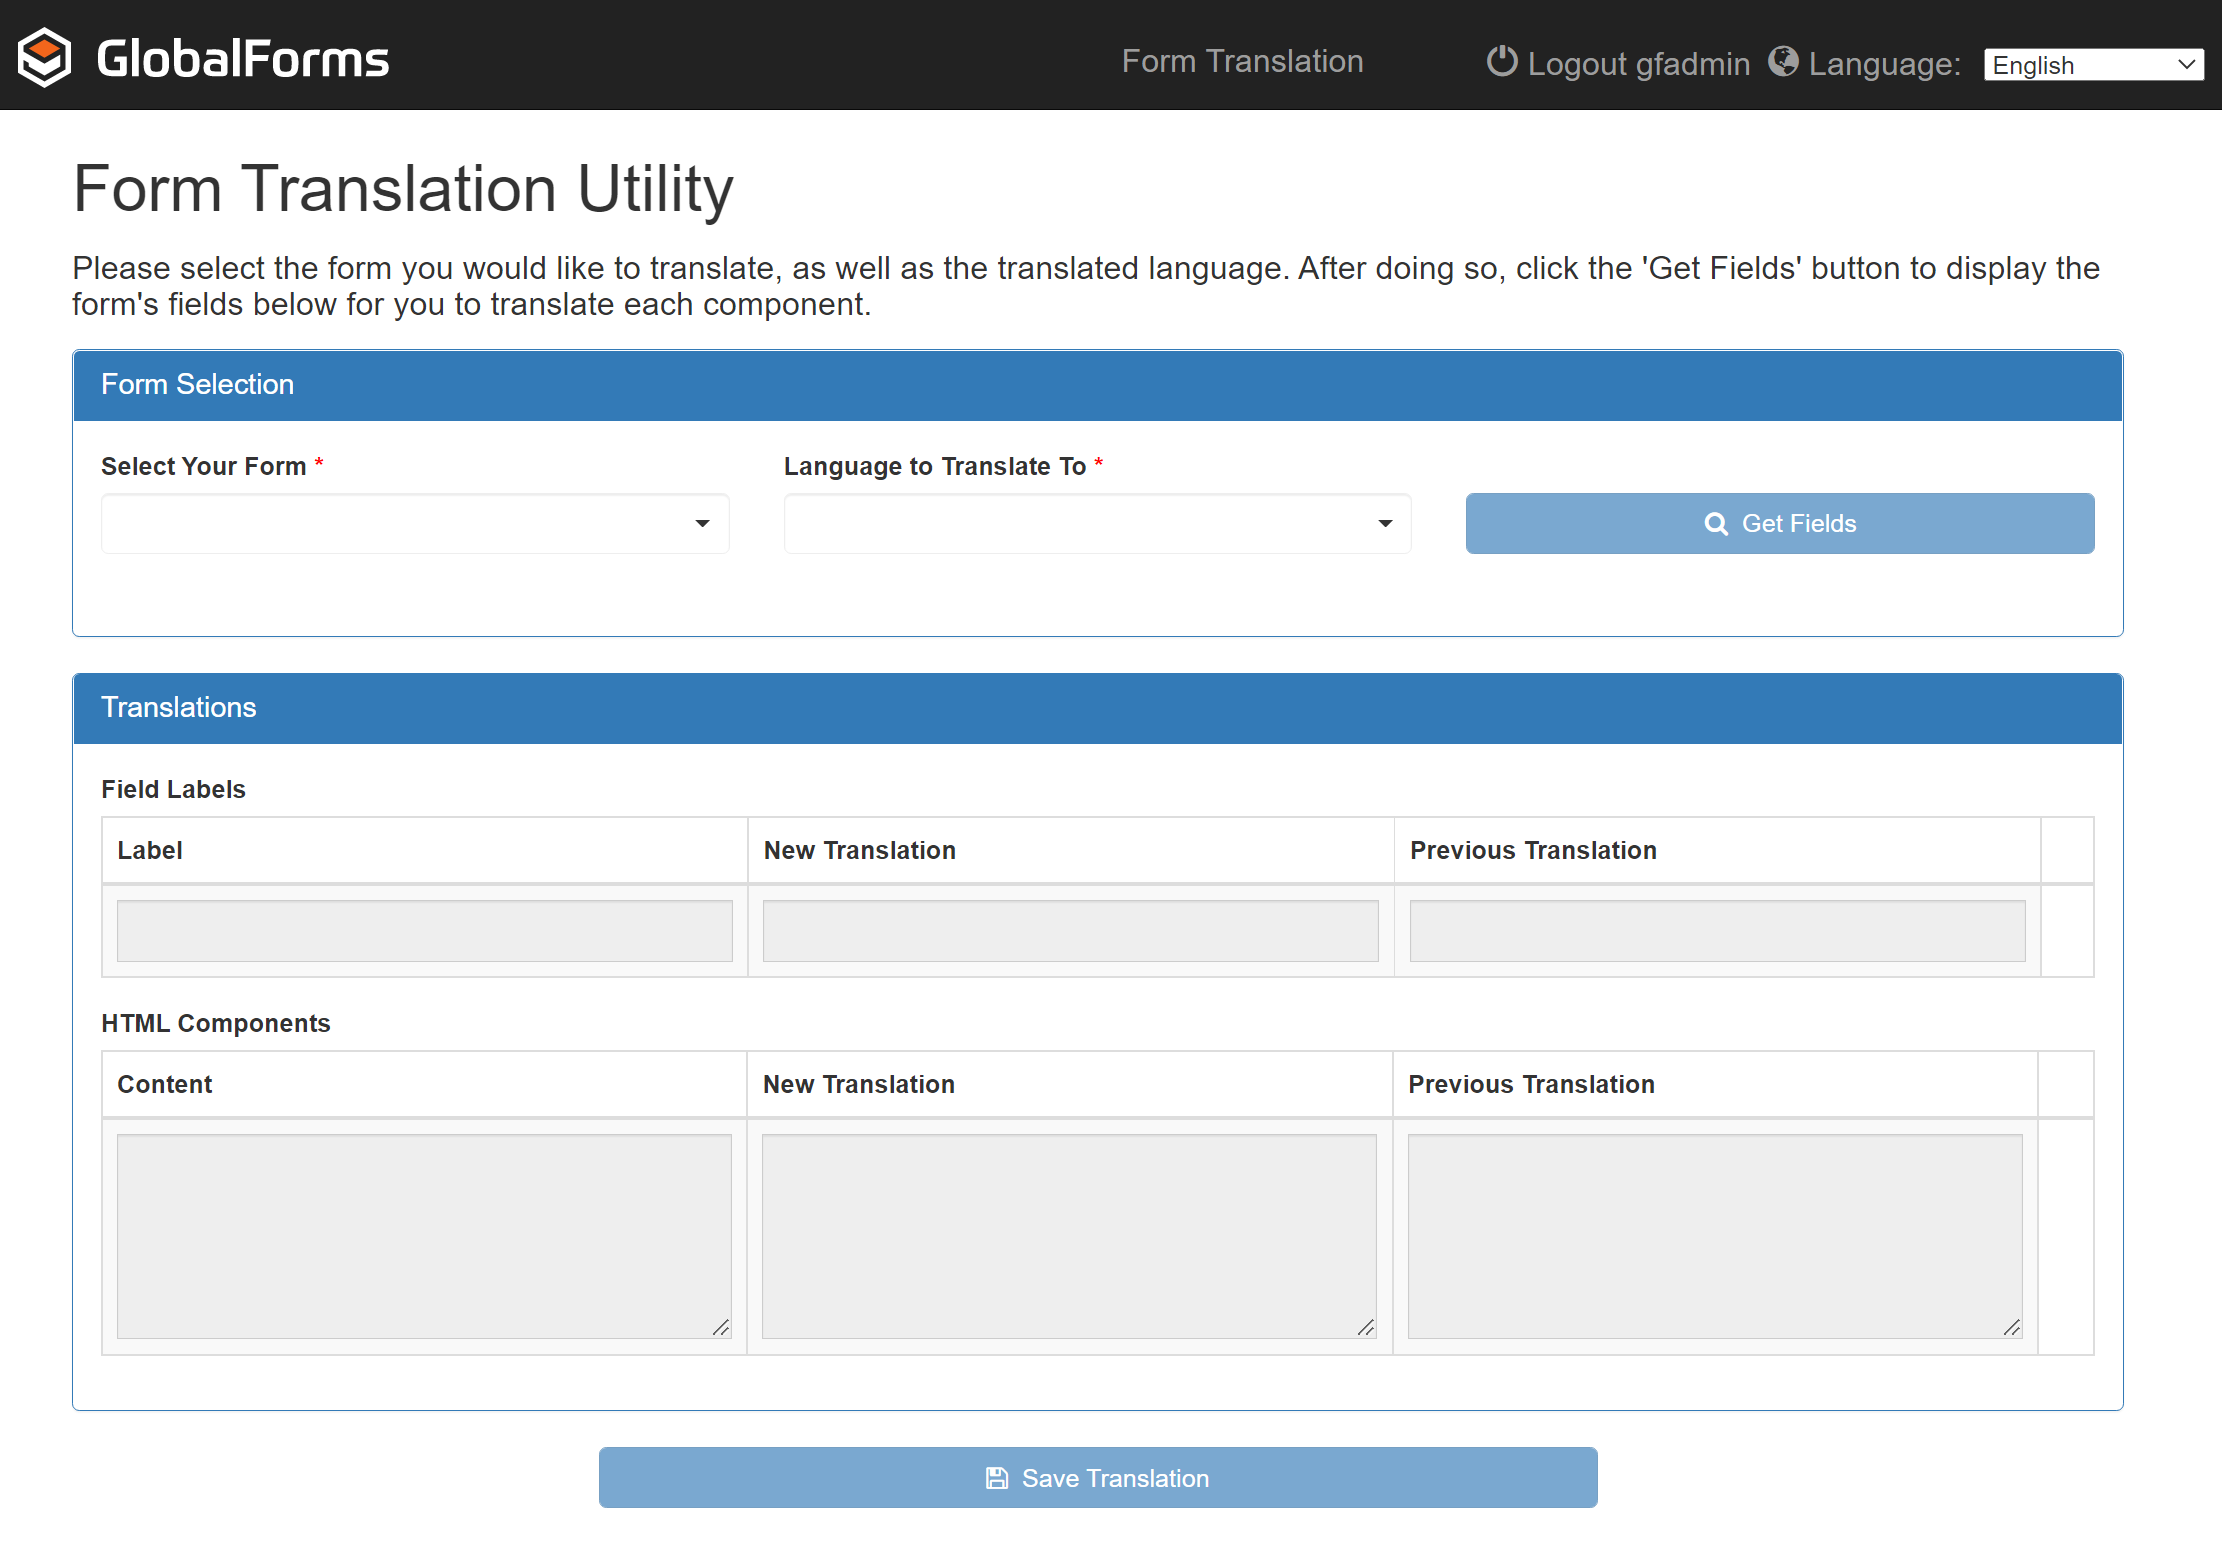Click inside the HTML Content textarea
This screenshot has width=2222, height=1566.
click(424, 1235)
